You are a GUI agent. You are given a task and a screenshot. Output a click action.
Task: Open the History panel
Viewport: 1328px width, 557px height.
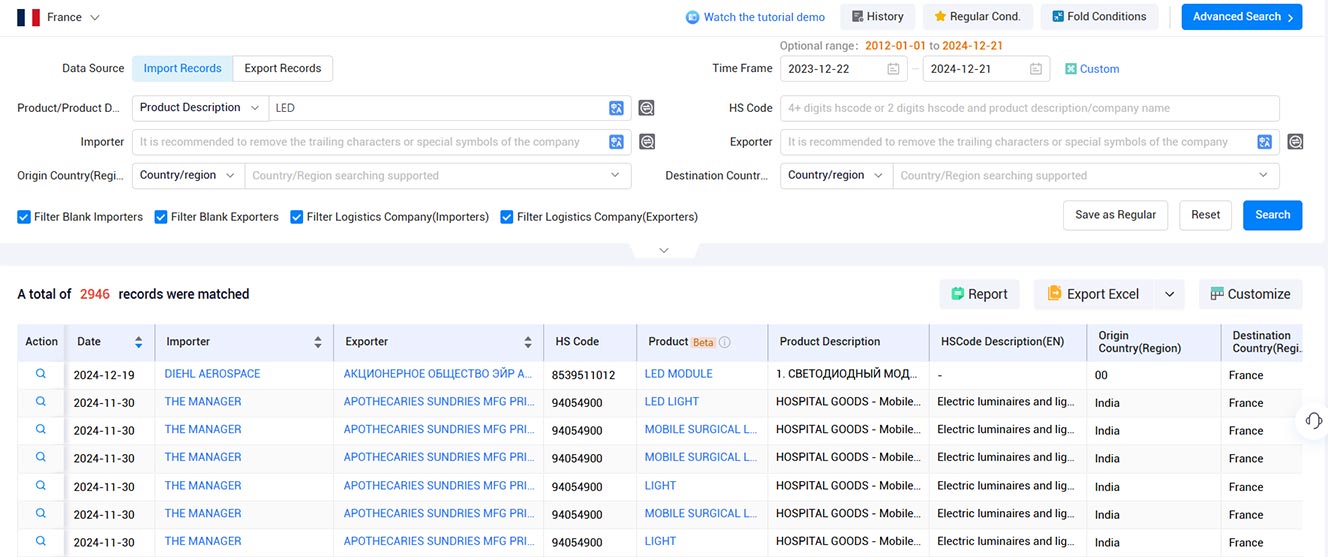pos(877,17)
